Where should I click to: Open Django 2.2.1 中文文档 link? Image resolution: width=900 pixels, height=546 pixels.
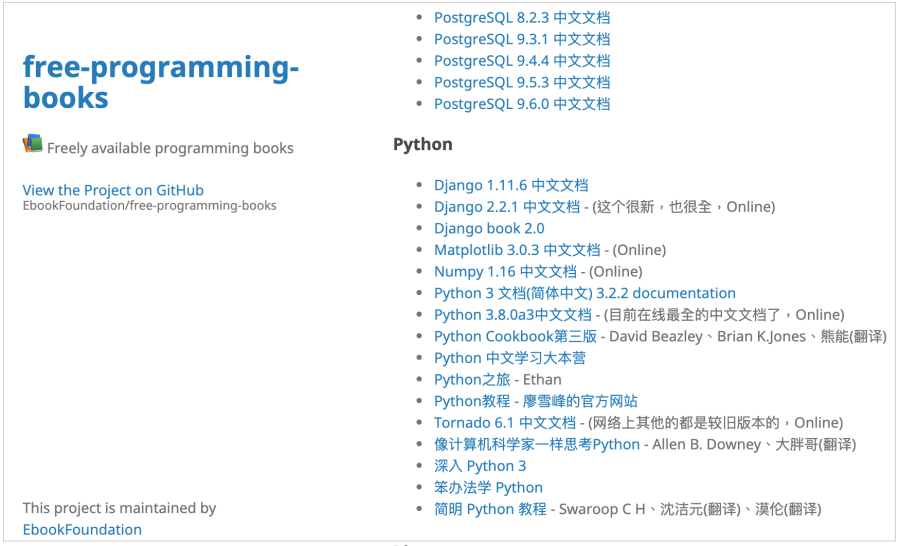coord(507,207)
